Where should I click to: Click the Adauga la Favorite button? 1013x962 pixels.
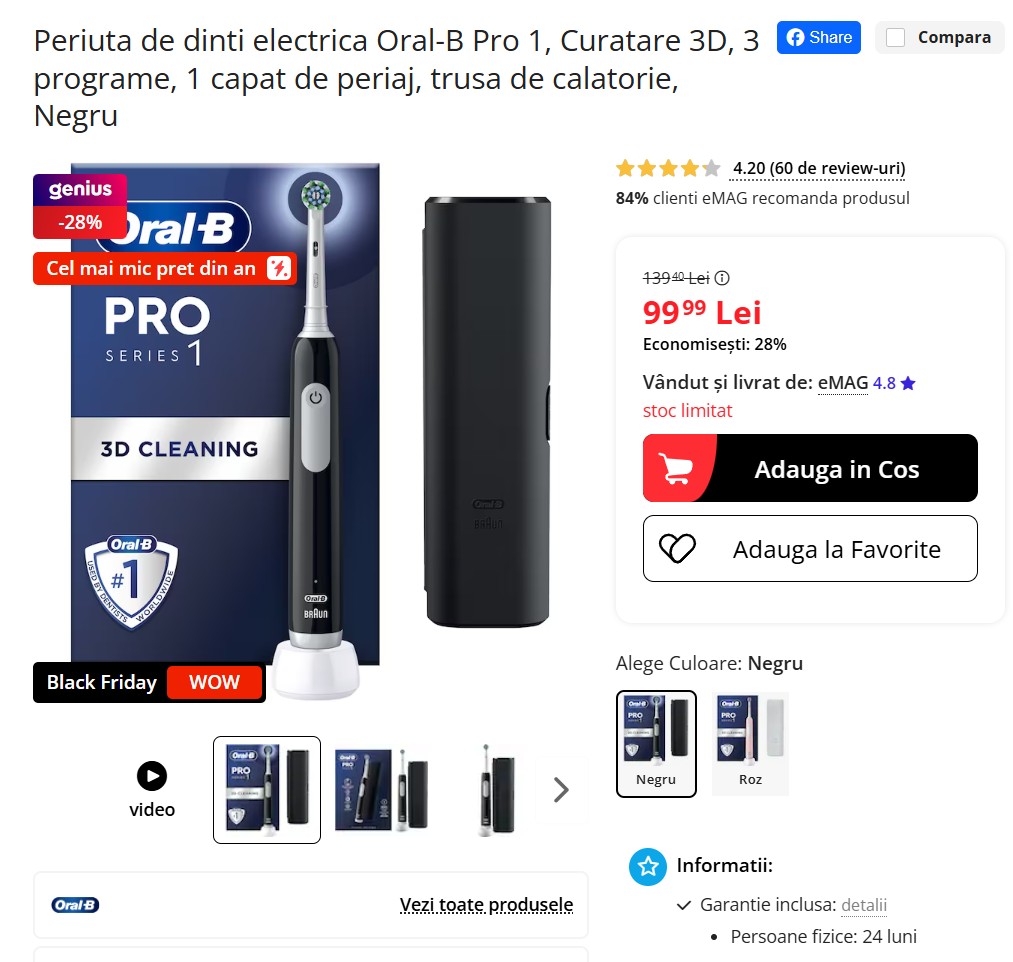pyautogui.click(x=810, y=549)
